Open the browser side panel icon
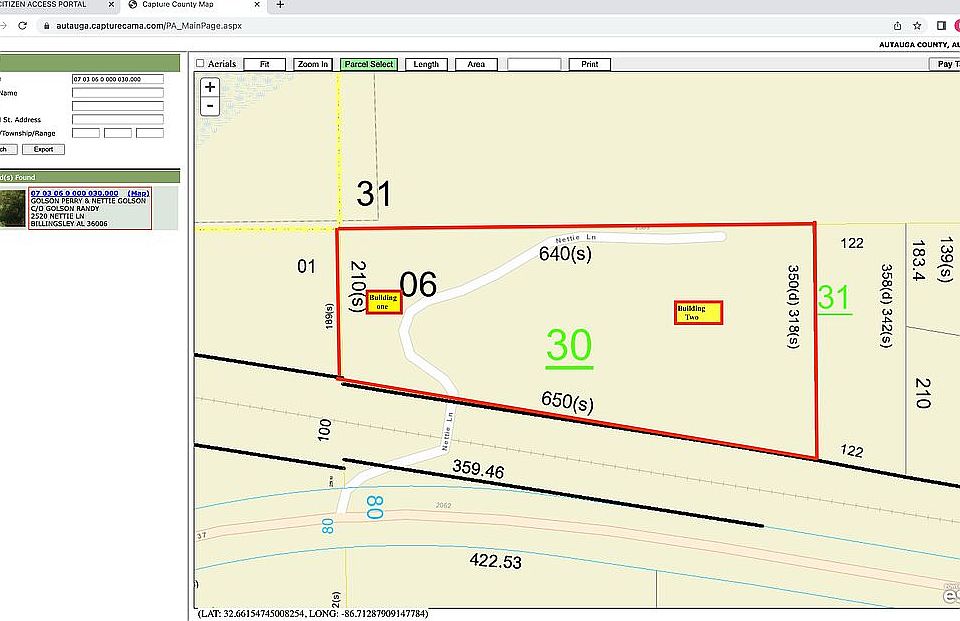The height and width of the screenshot is (621, 960). tap(941, 26)
